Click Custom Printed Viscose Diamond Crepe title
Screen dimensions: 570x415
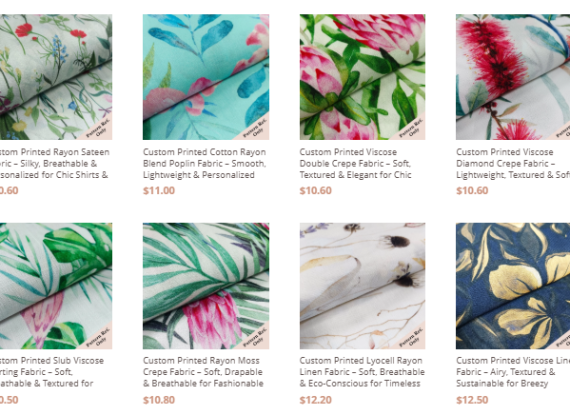tap(513, 164)
